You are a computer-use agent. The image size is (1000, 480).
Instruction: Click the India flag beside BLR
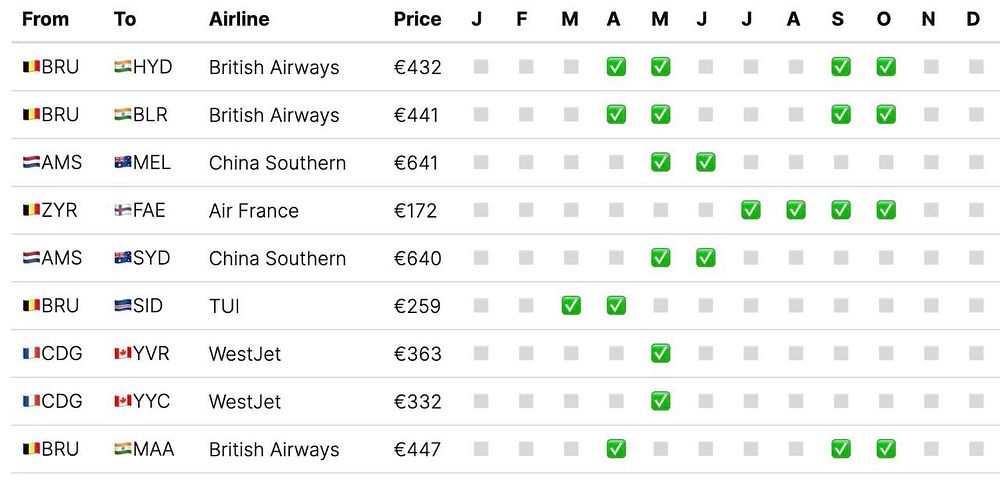[x=123, y=115]
